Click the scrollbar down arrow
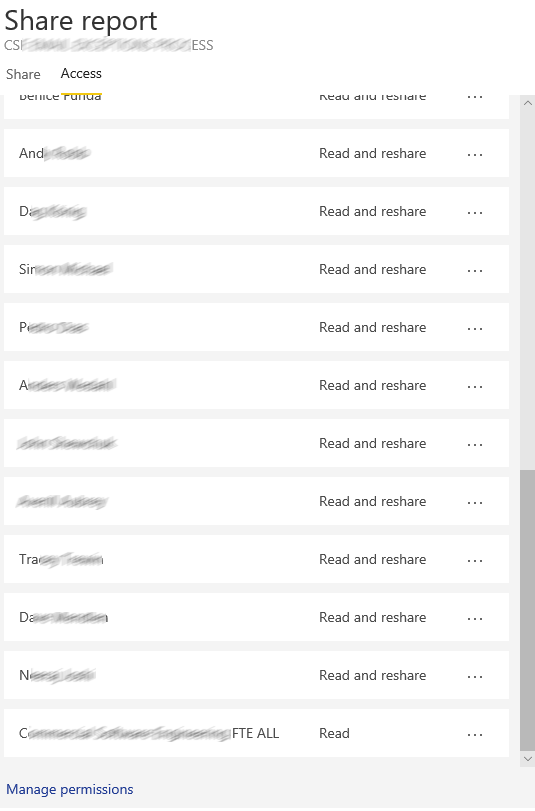The image size is (535, 811). point(527,759)
